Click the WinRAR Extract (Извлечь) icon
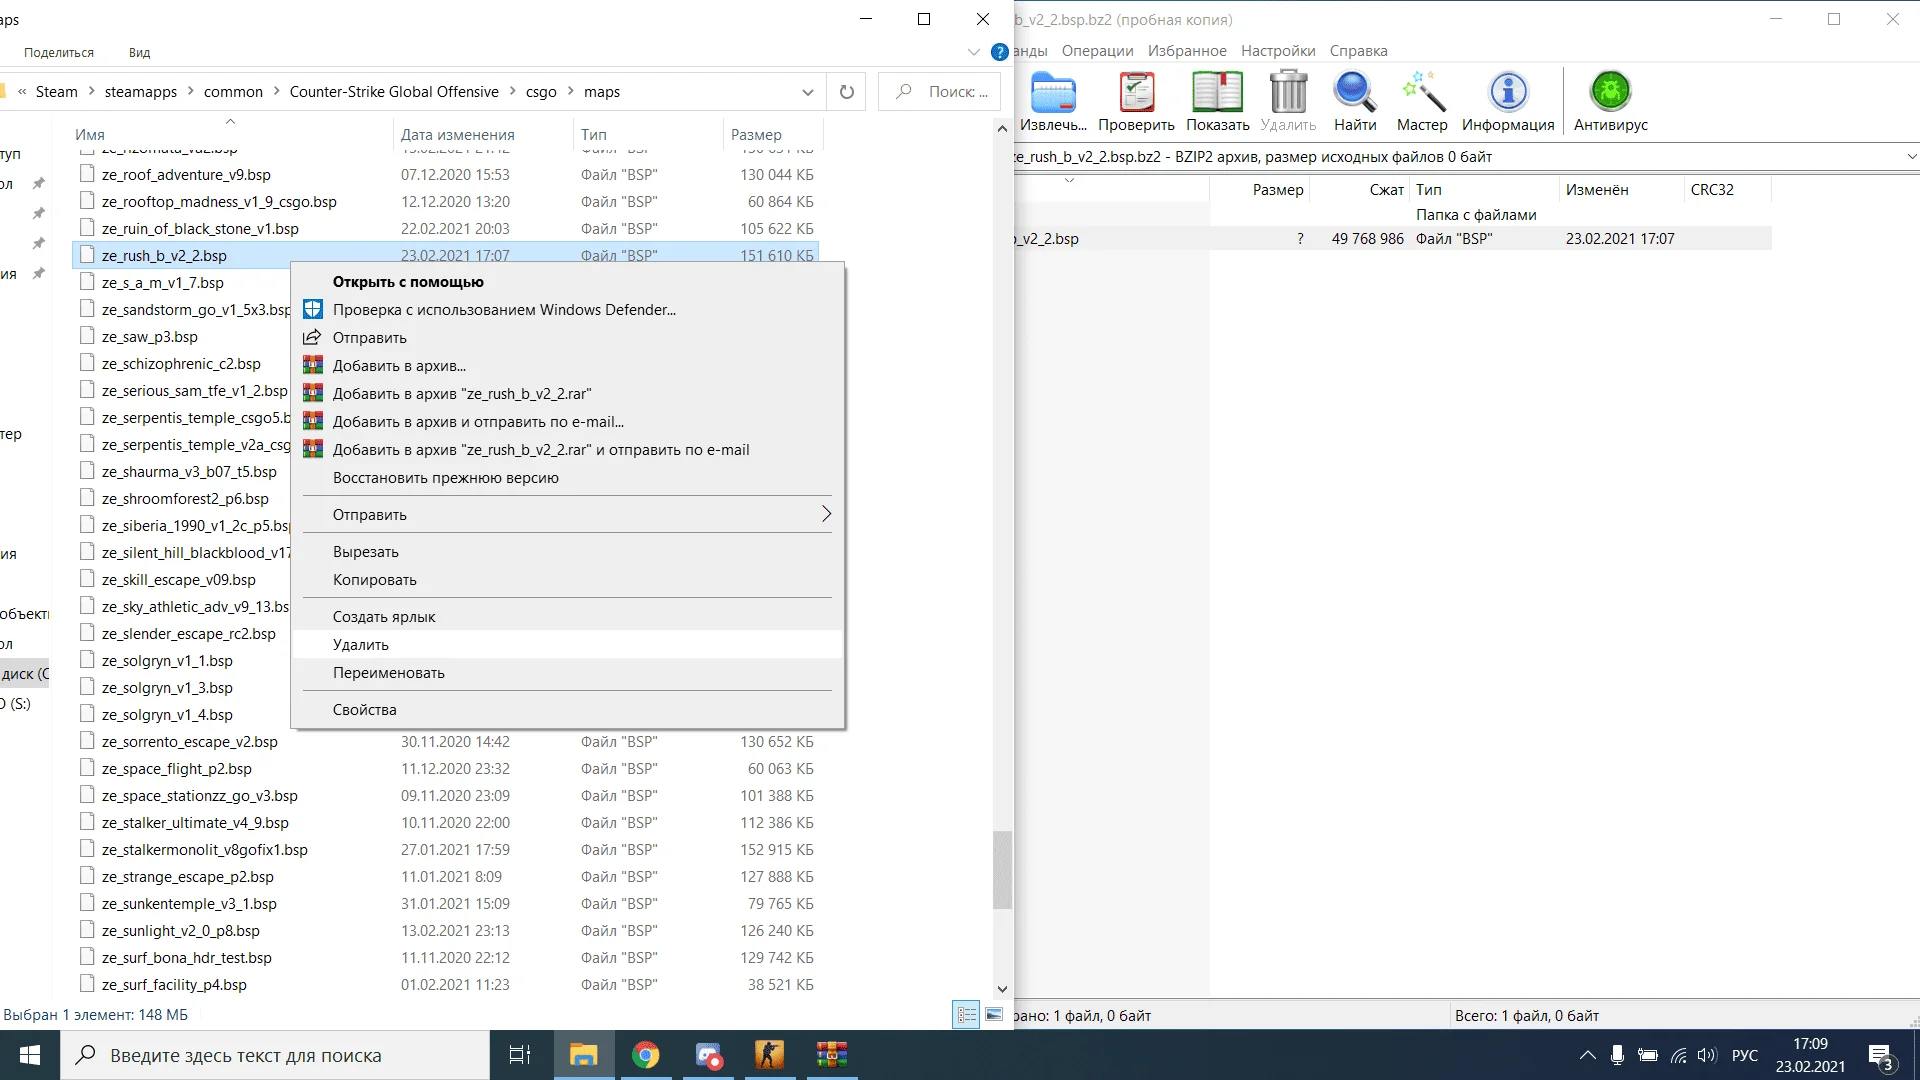Viewport: 1920px width, 1080px height. tap(1053, 94)
